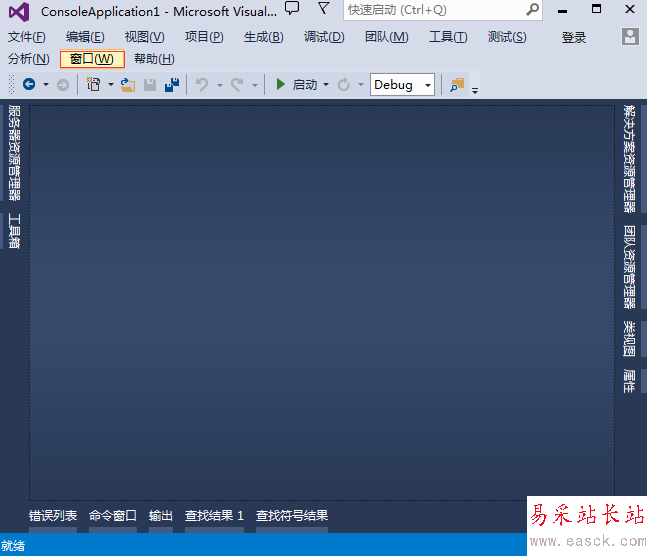Open the 文件(F) menu

pos(26,37)
